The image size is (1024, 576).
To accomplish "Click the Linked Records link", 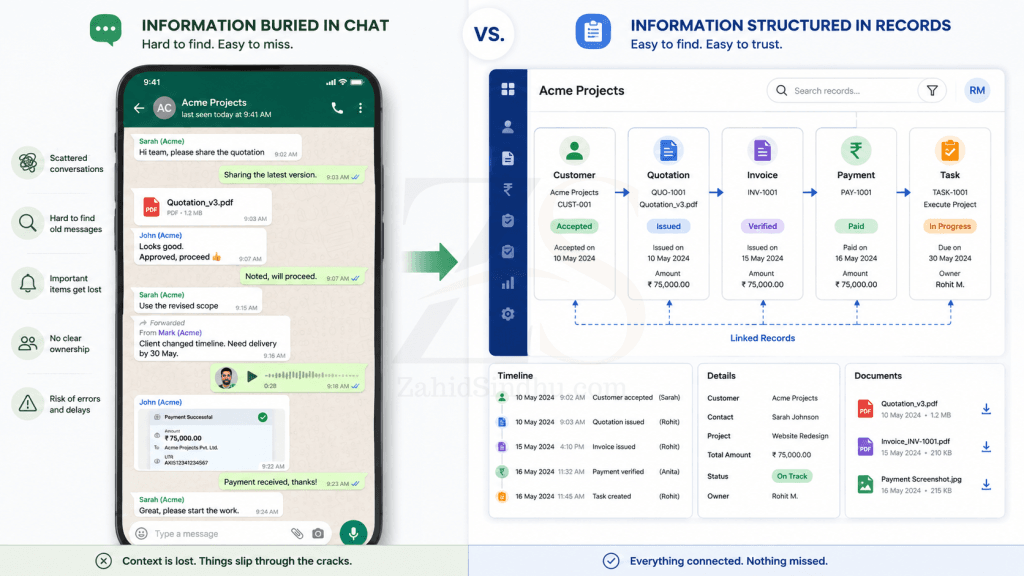I will [762, 338].
